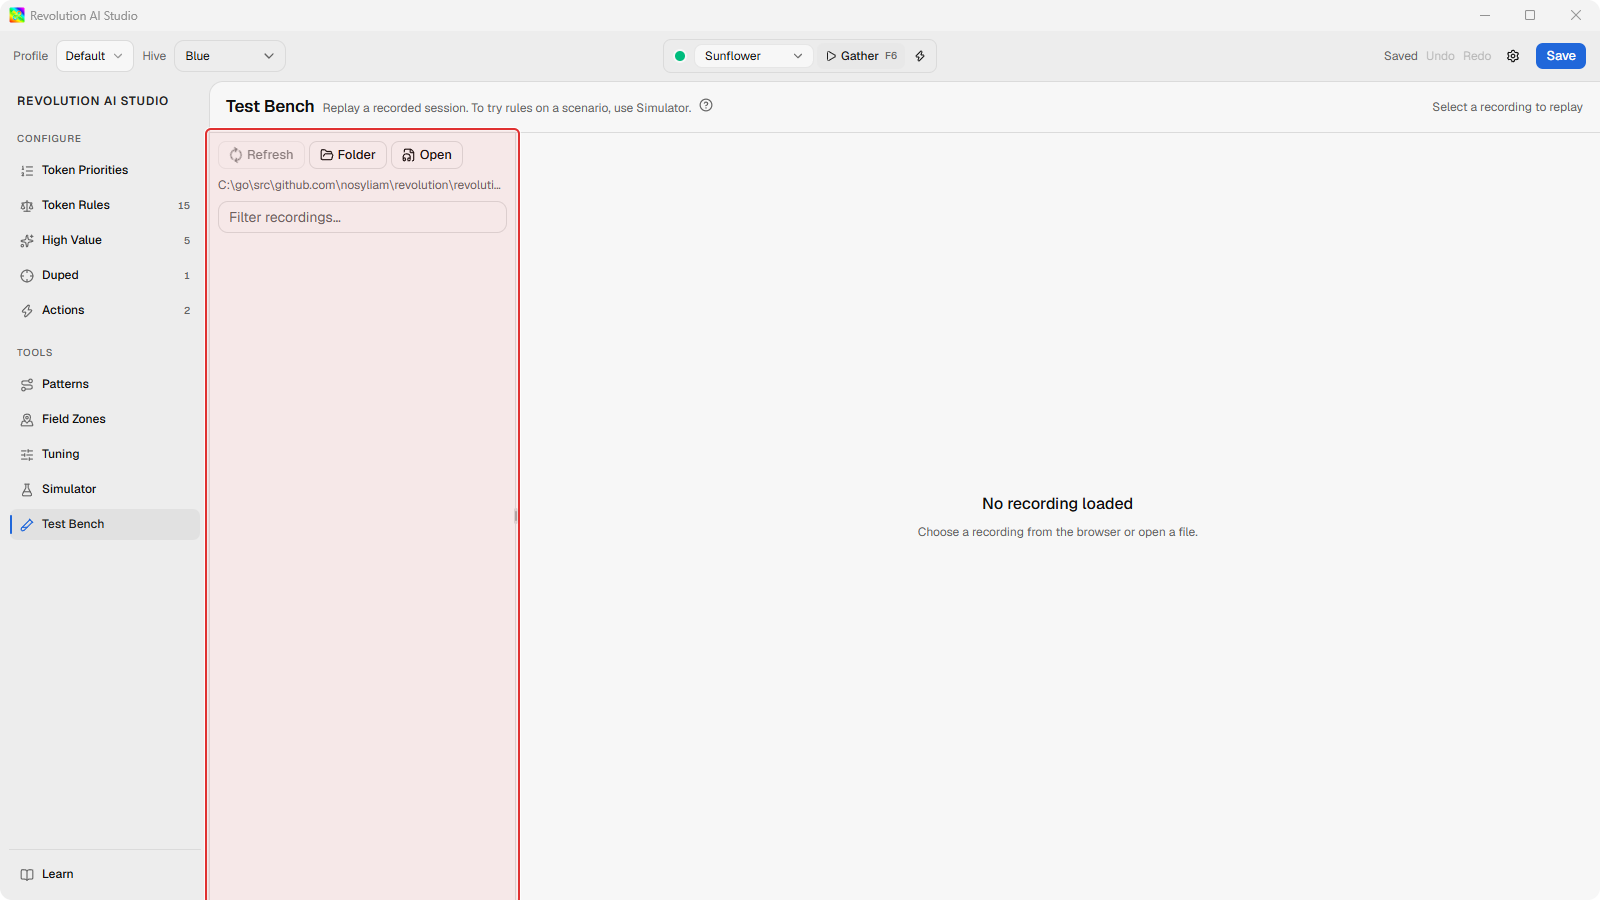Viewport: 1600px width, 900px height.
Task: Click the Saved status text
Action: [1400, 56]
